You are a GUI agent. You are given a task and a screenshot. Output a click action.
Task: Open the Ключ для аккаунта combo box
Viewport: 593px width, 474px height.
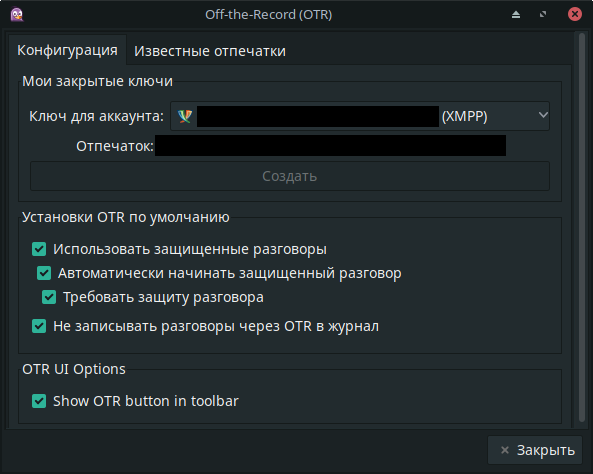coord(360,116)
